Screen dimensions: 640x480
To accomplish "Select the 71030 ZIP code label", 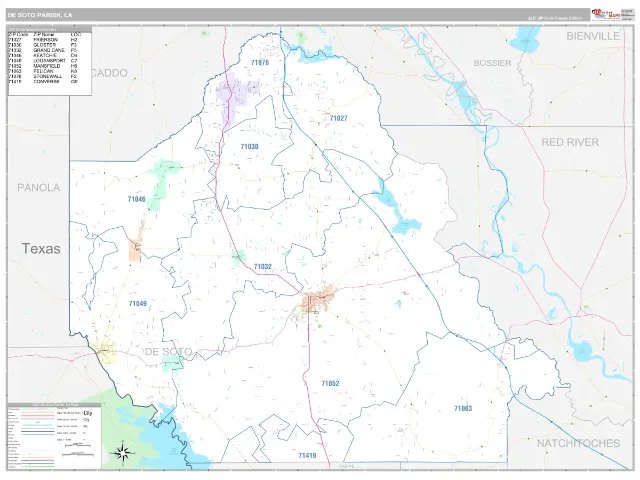I will click(249, 147).
